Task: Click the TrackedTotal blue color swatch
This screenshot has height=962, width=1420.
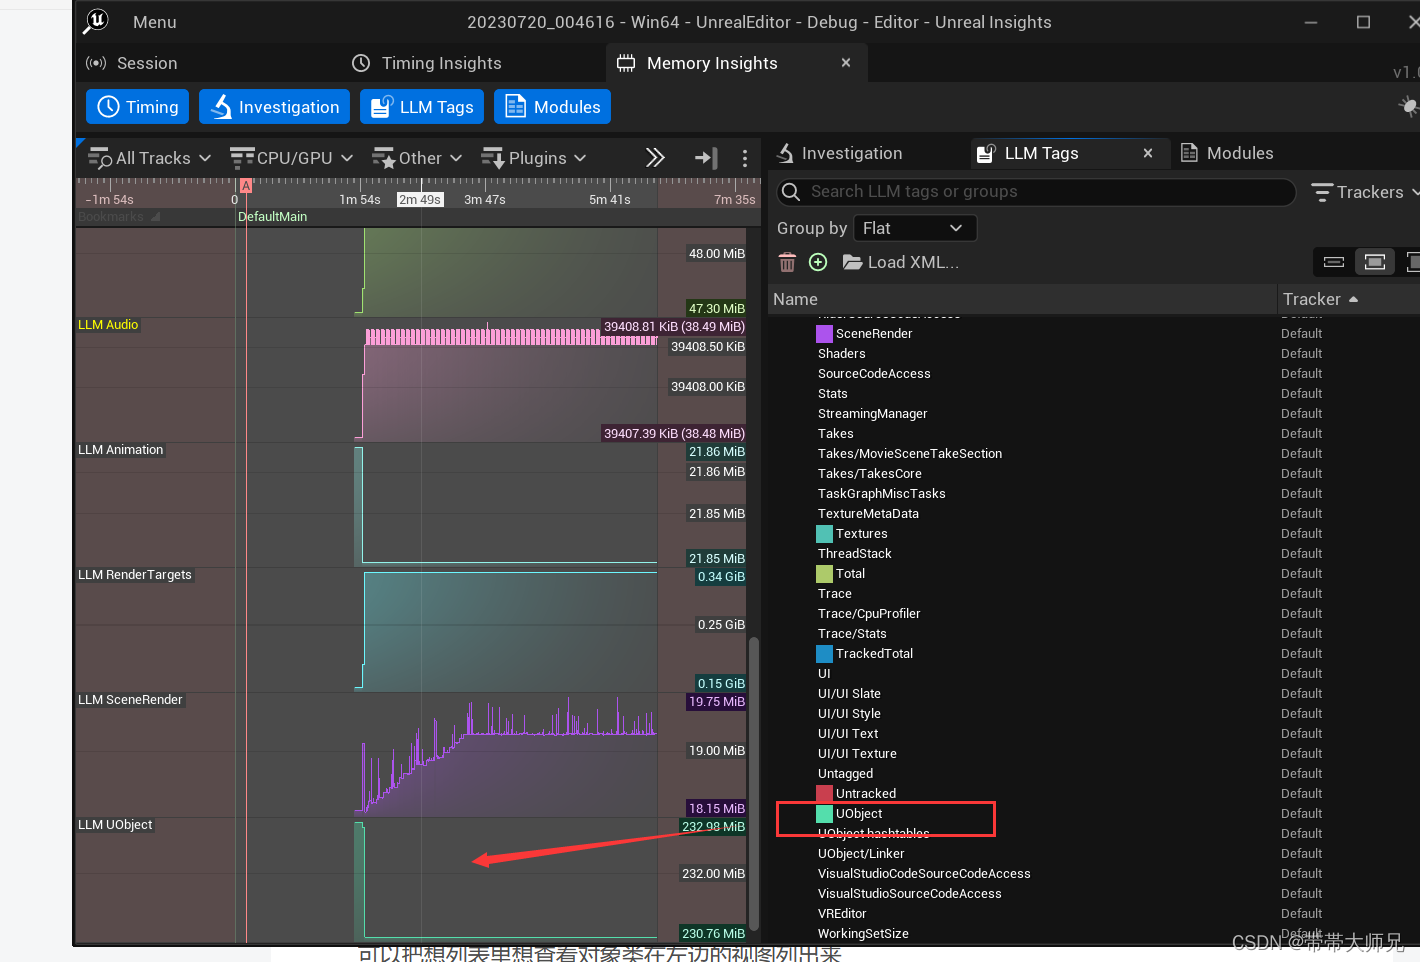Action: [x=824, y=654]
